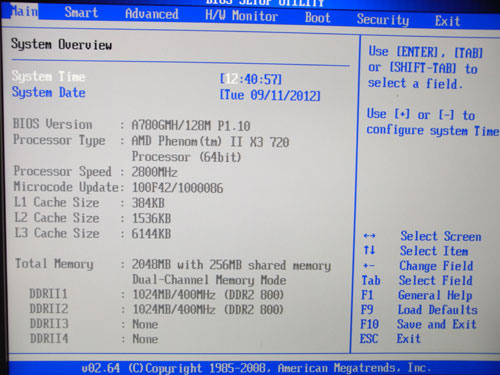Click the Select Item legend entry
This screenshot has width=500, height=375.
pyautogui.click(x=434, y=251)
